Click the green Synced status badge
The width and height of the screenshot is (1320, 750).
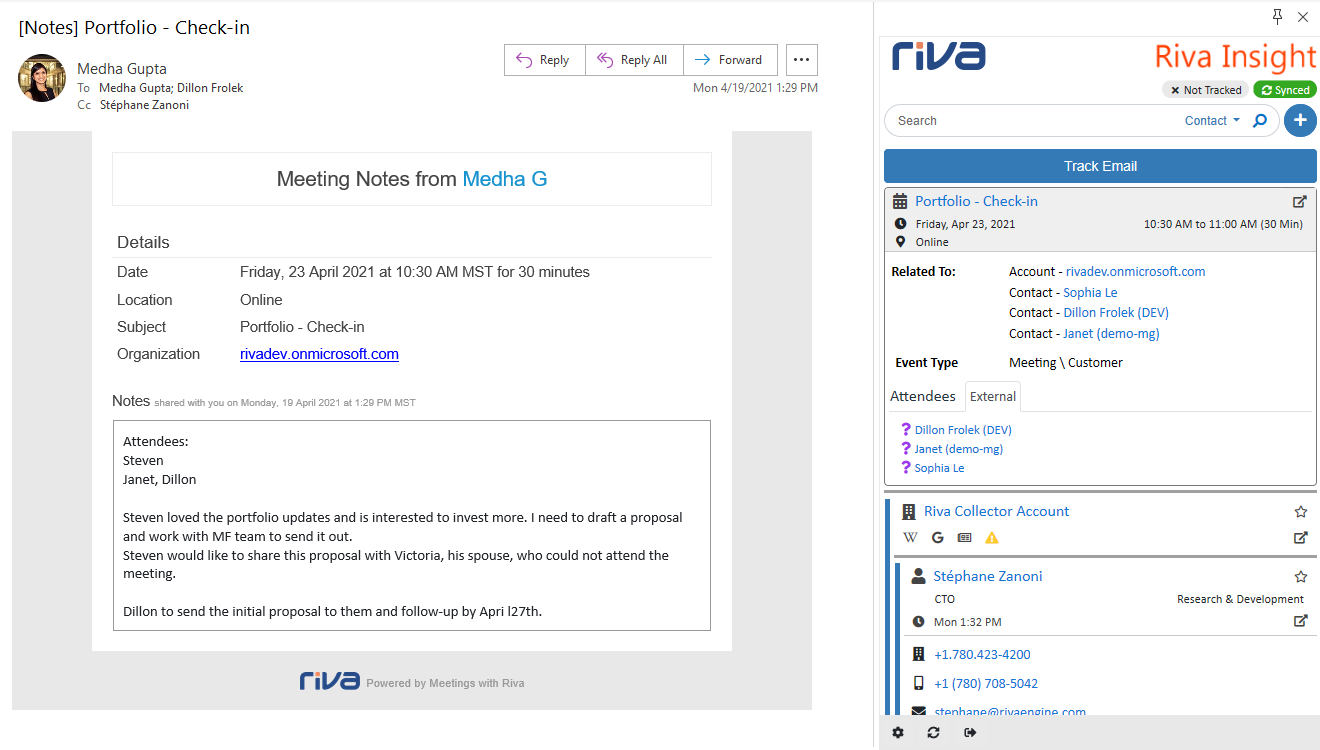coord(1285,90)
